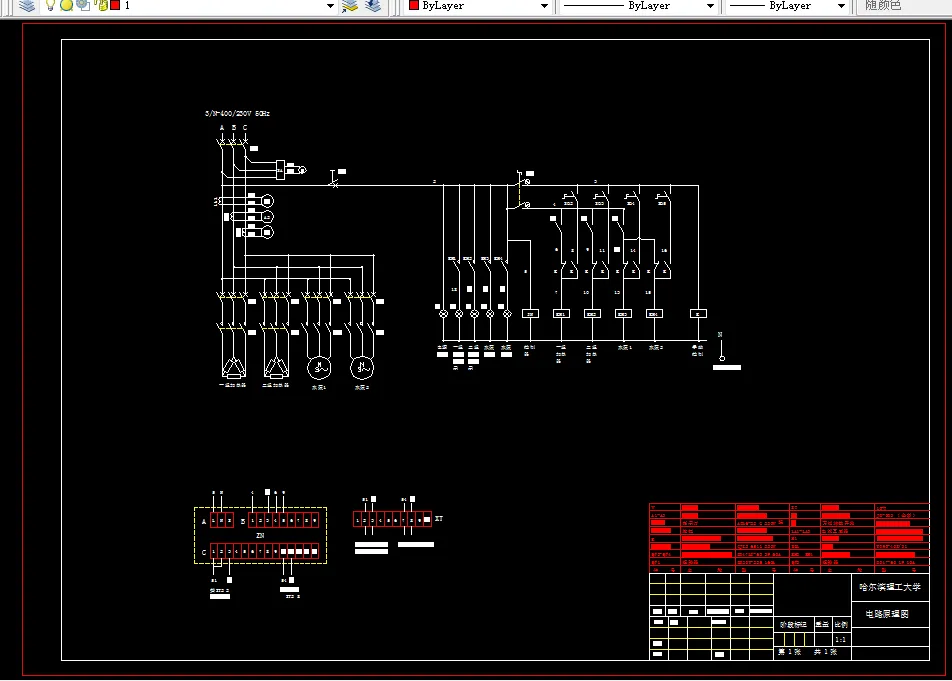Expand the layer name dropdown list
The width and height of the screenshot is (952, 681).
tap(330, 6)
